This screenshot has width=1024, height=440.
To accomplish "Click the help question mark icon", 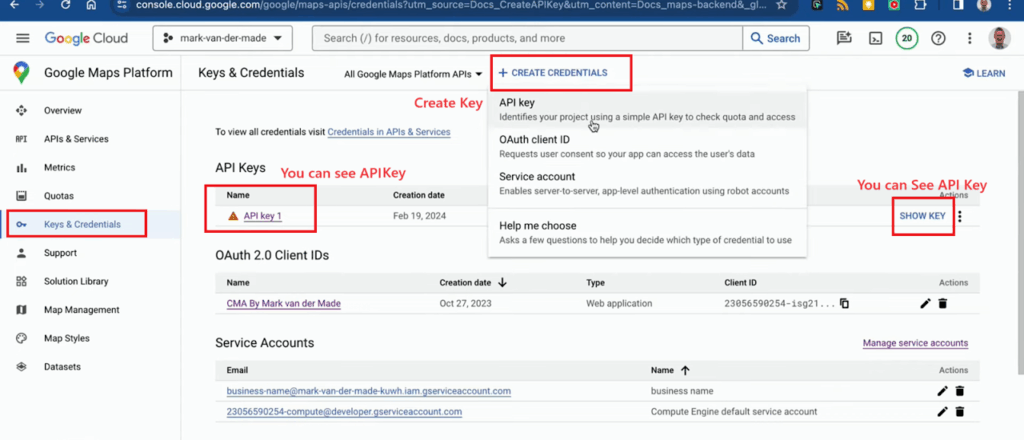I will coord(938,39).
